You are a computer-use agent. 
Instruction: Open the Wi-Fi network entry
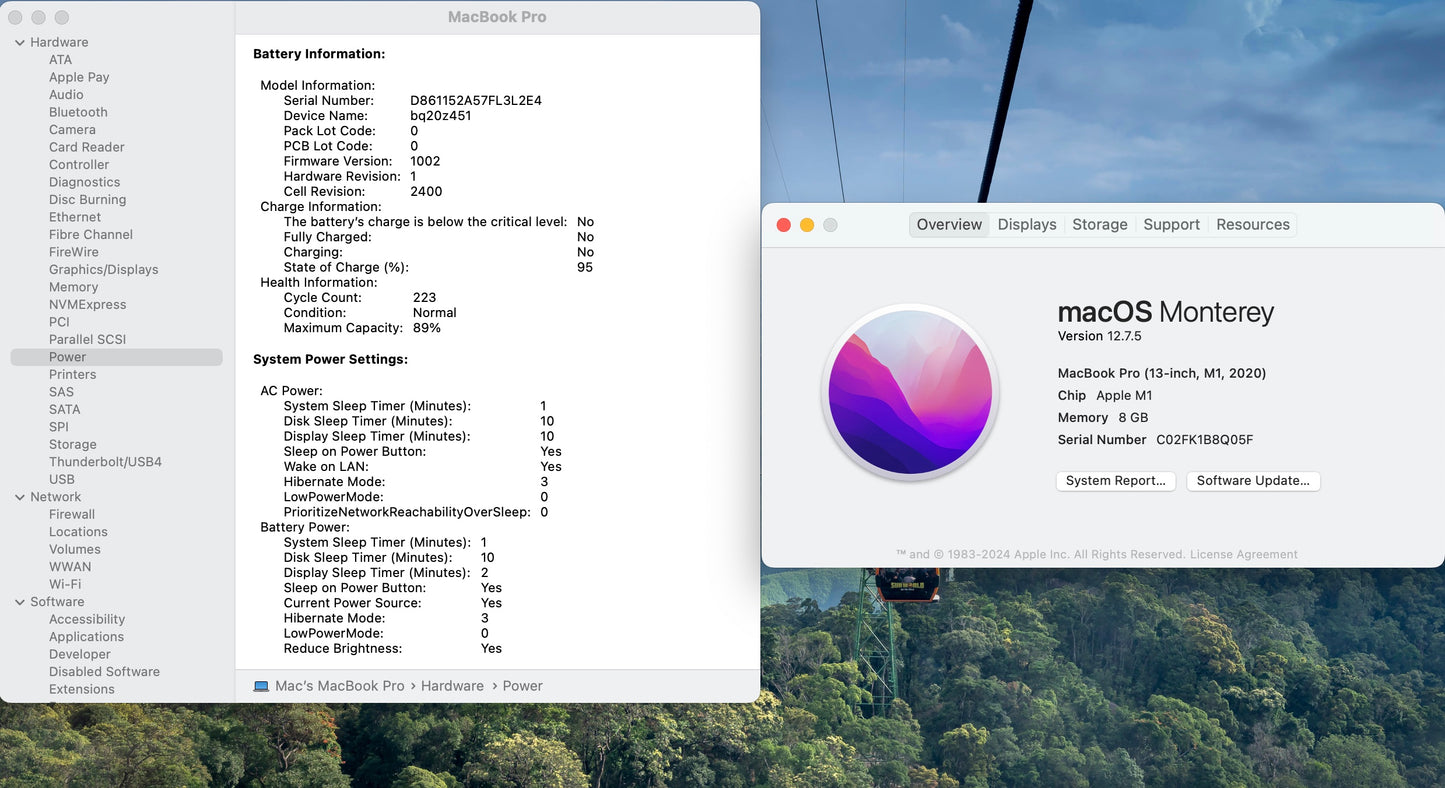coord(65,585)
